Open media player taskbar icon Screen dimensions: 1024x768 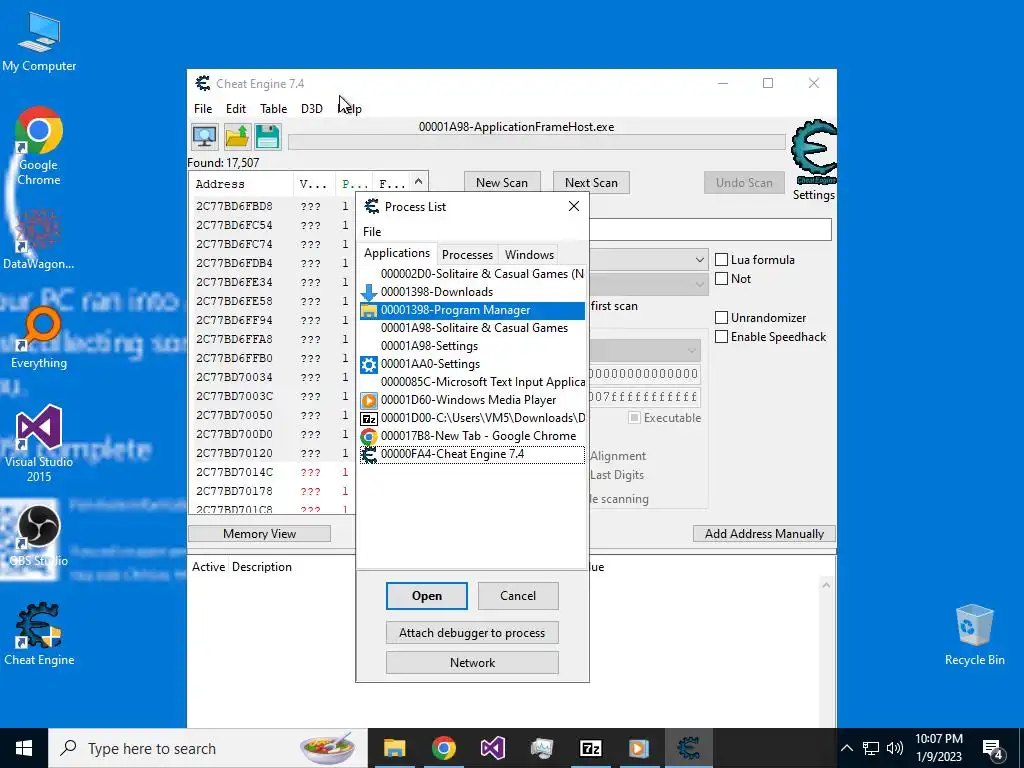639,748
